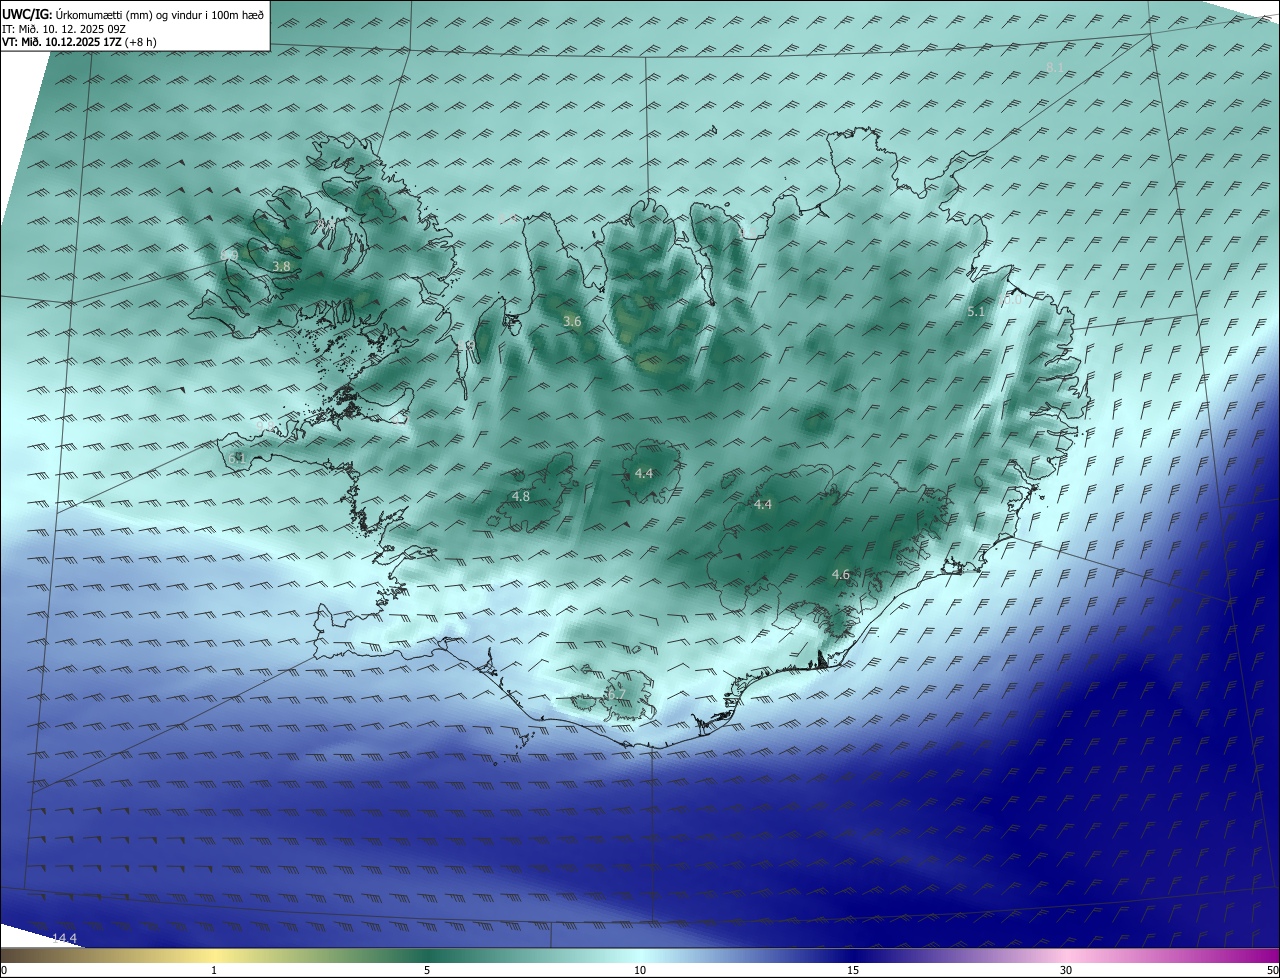Click the 15 tick on the color scale

(853, 970)
